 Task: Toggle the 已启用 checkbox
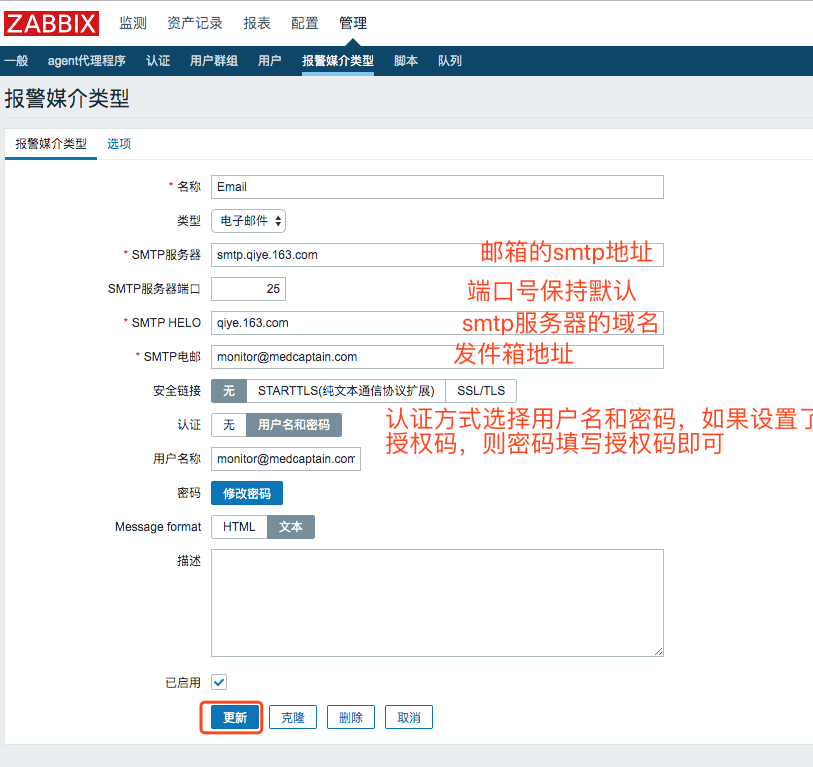(x=219, y=682)
